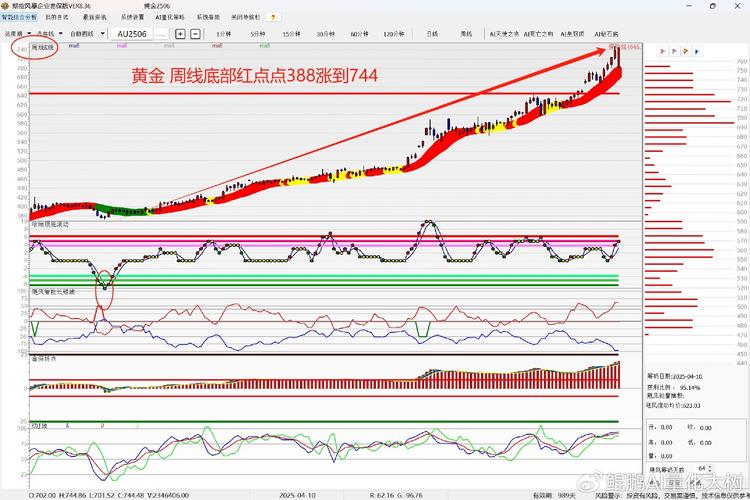Open the 我的自选 menu
Screen dimensions: 750x500
click(x=57, y=17)
